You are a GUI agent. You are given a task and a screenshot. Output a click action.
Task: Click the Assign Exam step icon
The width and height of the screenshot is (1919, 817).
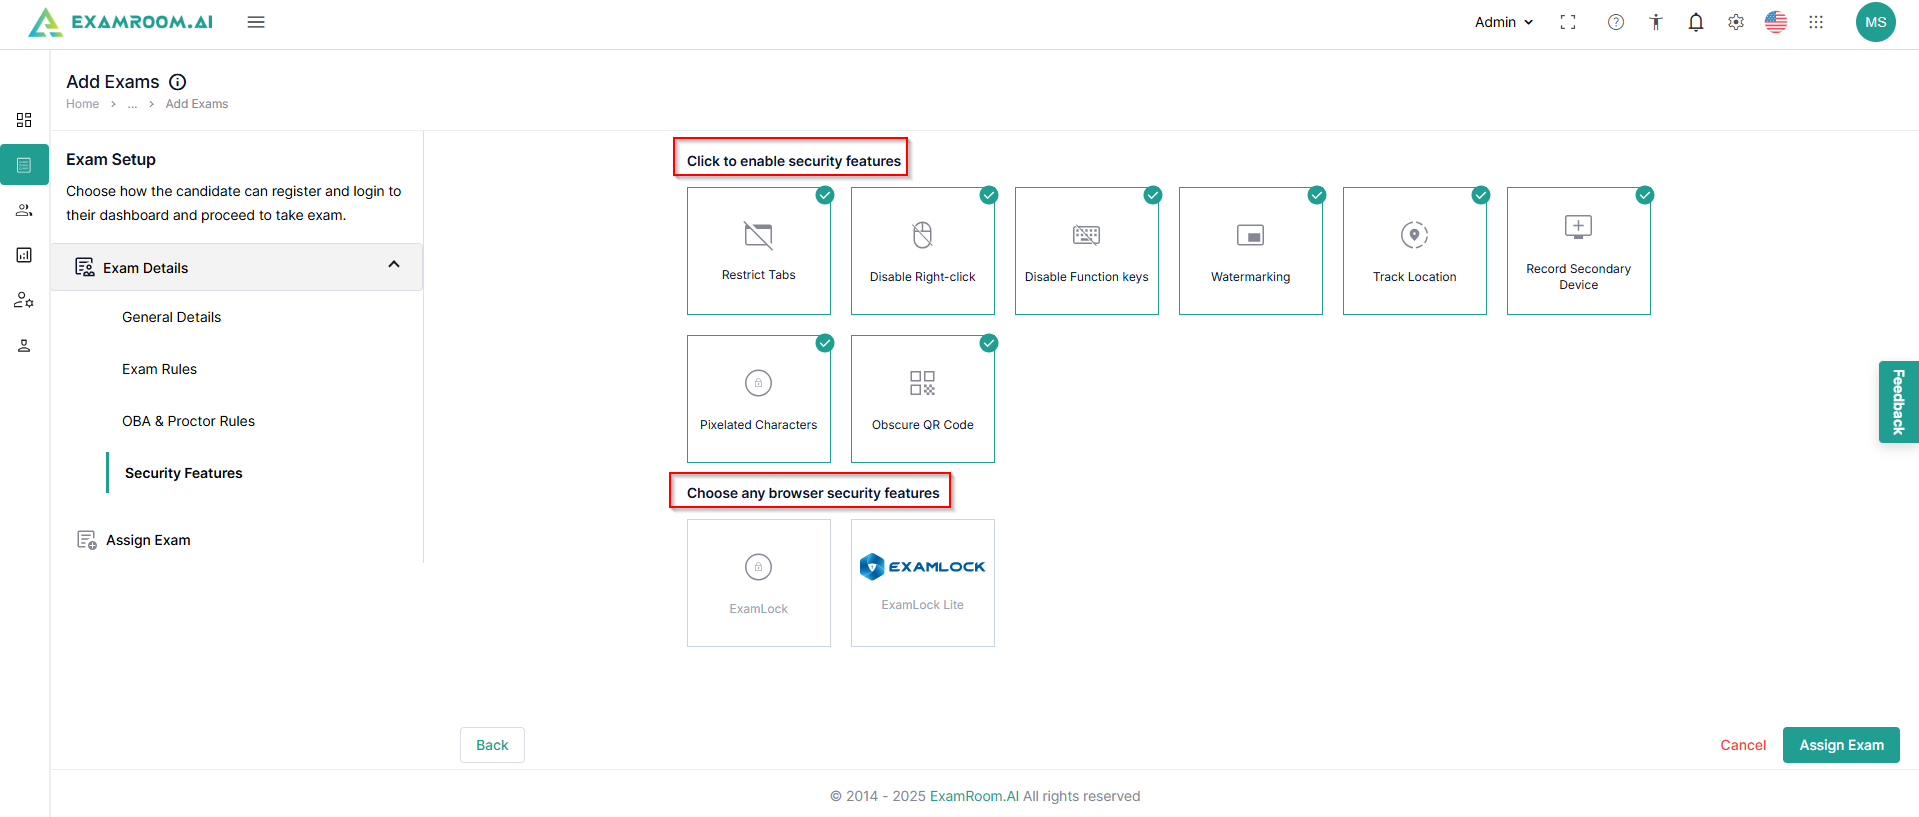tap(87, 540)
